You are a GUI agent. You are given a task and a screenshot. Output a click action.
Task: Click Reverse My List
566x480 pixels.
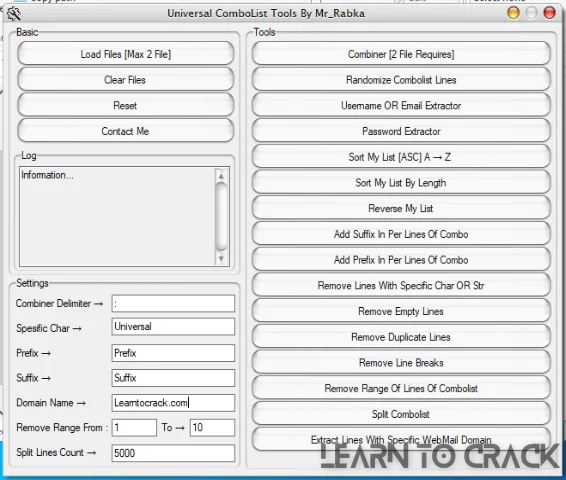pos(401,208)
